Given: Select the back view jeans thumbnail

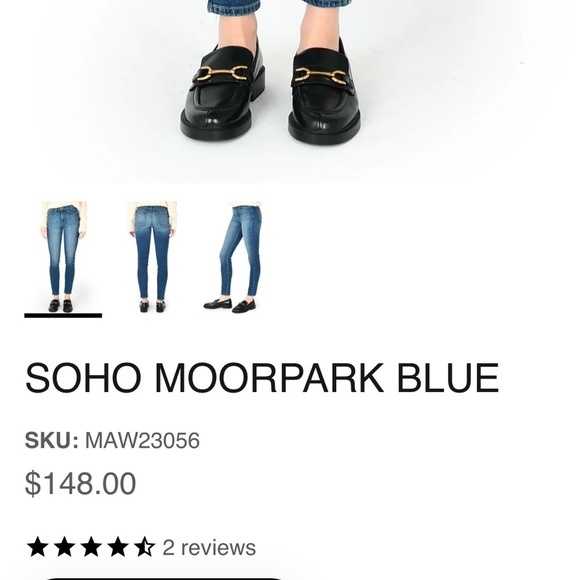Looking at the screenshot, I should pos(152,257).
